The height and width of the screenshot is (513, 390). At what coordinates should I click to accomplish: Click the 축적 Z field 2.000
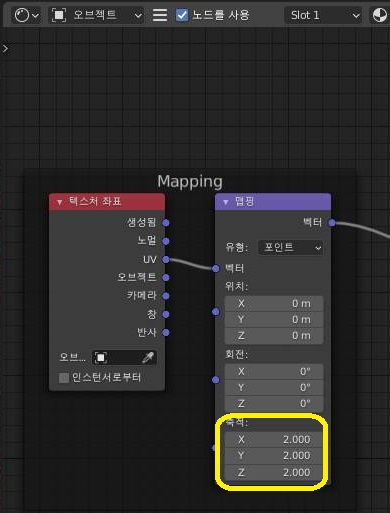[274, 472]
